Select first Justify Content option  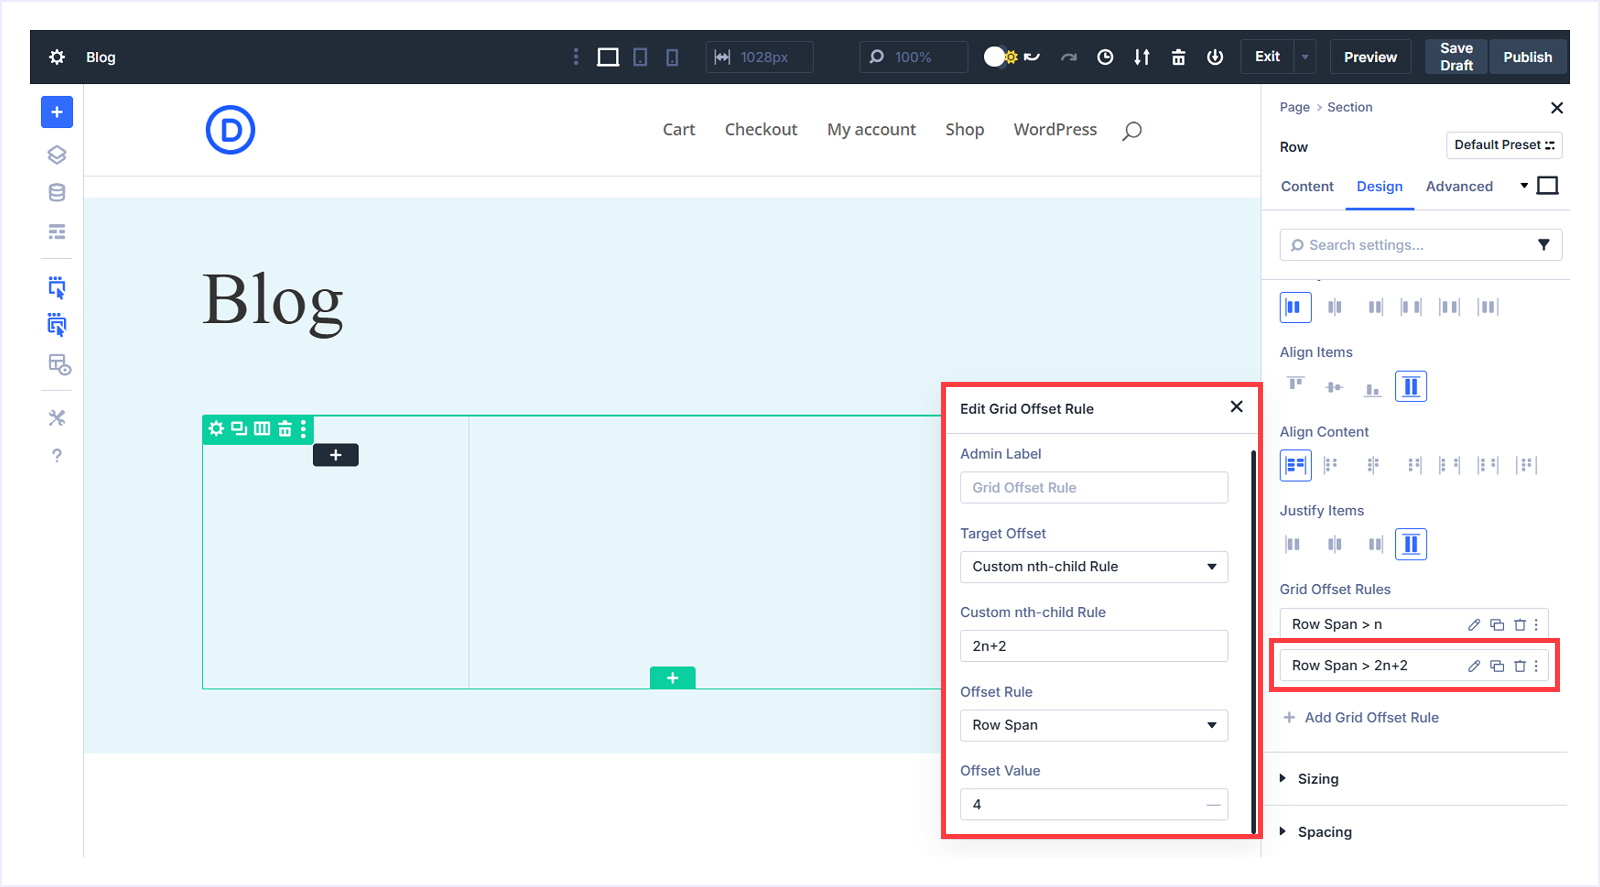pos(1295,307)
